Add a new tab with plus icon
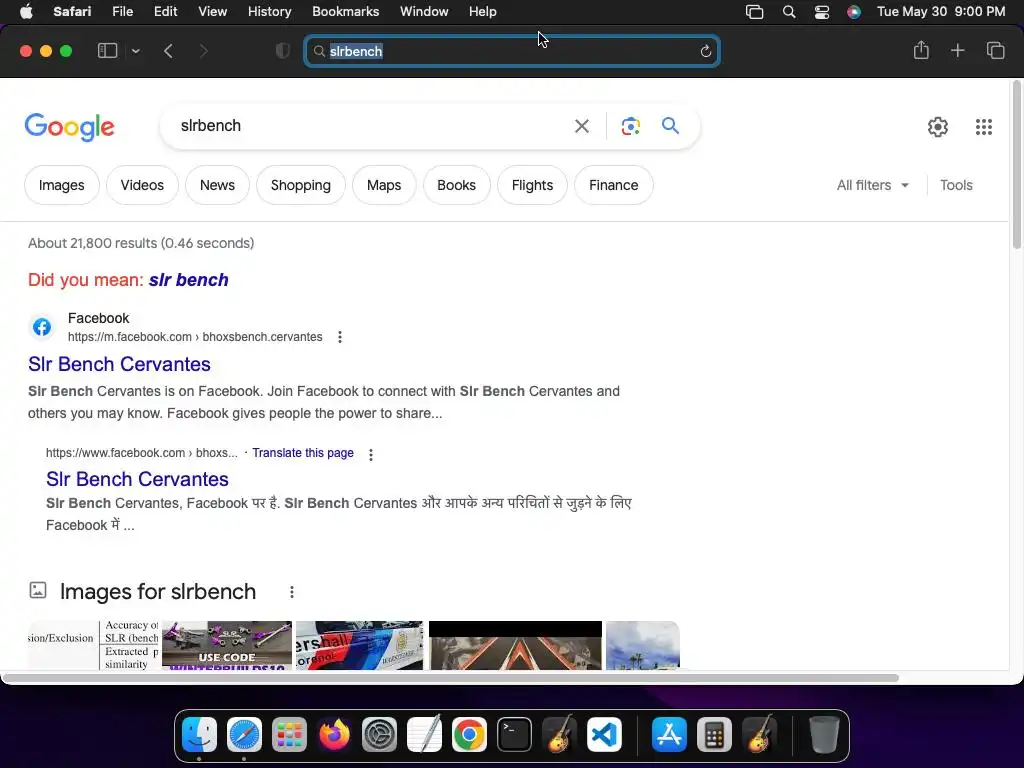Image resolution: width=1024 pixels, height=768 pixels. (x=957, y=50)
